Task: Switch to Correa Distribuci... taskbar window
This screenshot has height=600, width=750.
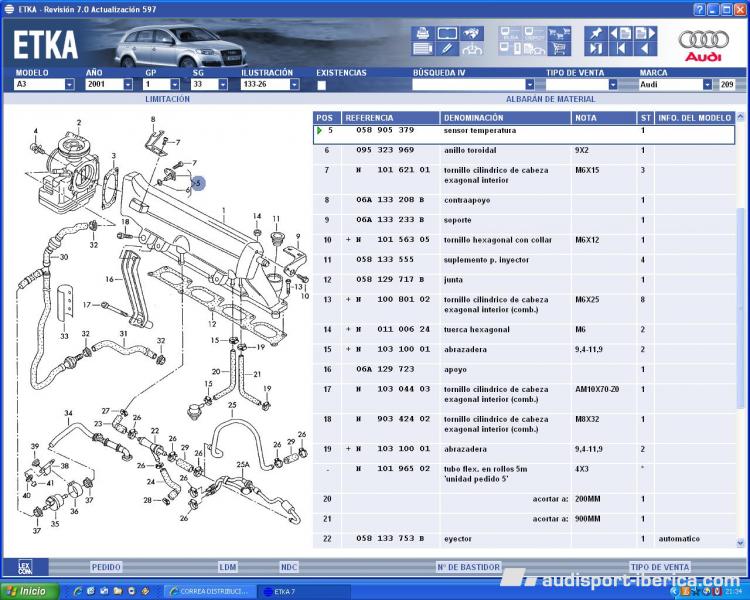Action: point(210,591)
